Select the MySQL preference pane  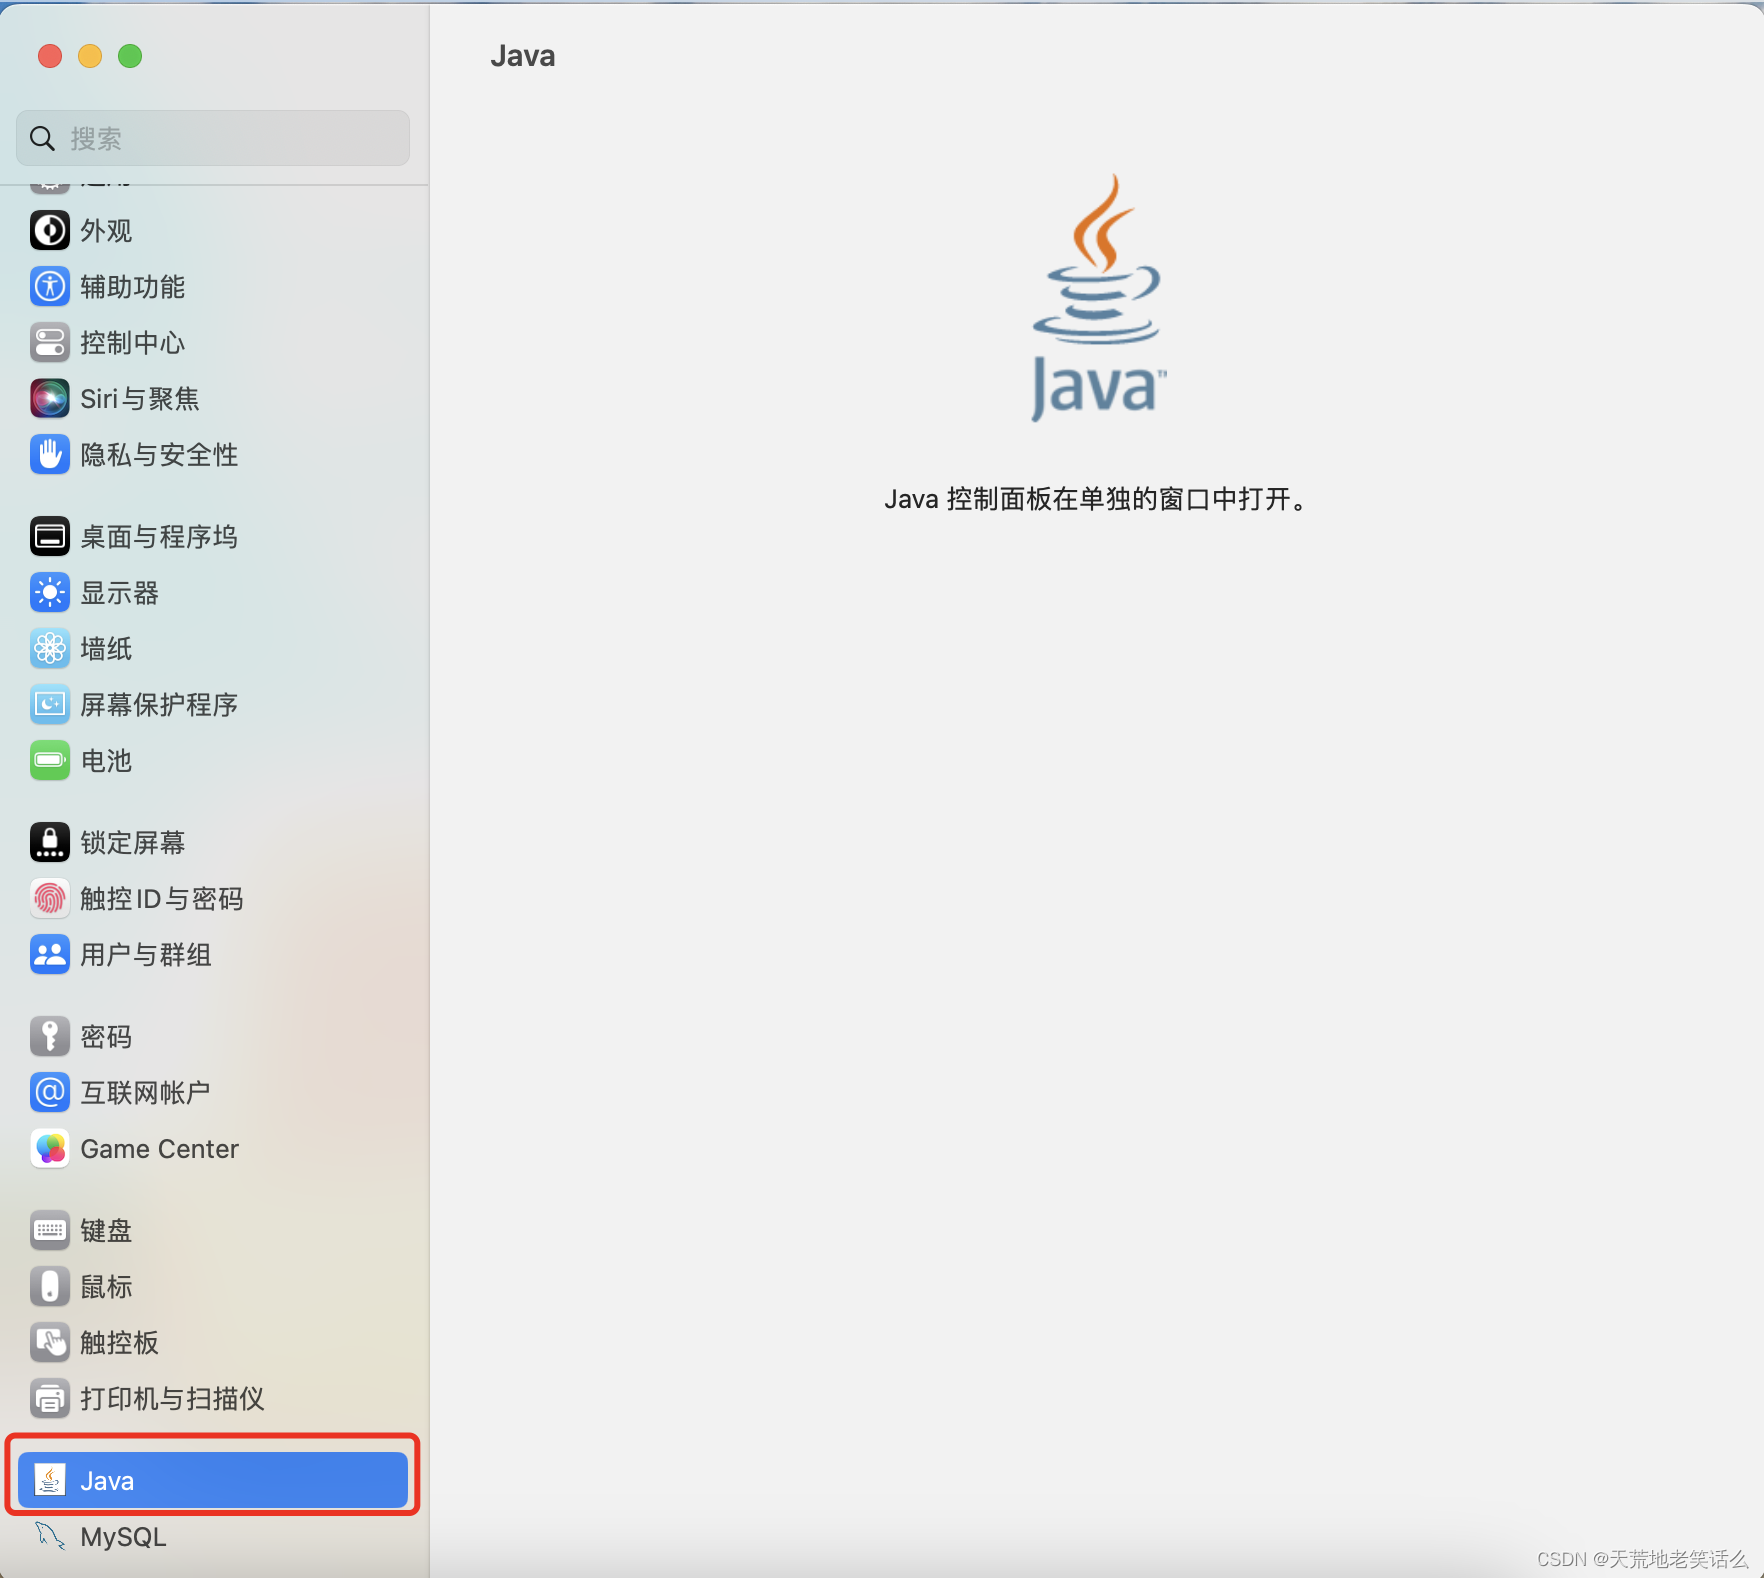coord(122,1537)
